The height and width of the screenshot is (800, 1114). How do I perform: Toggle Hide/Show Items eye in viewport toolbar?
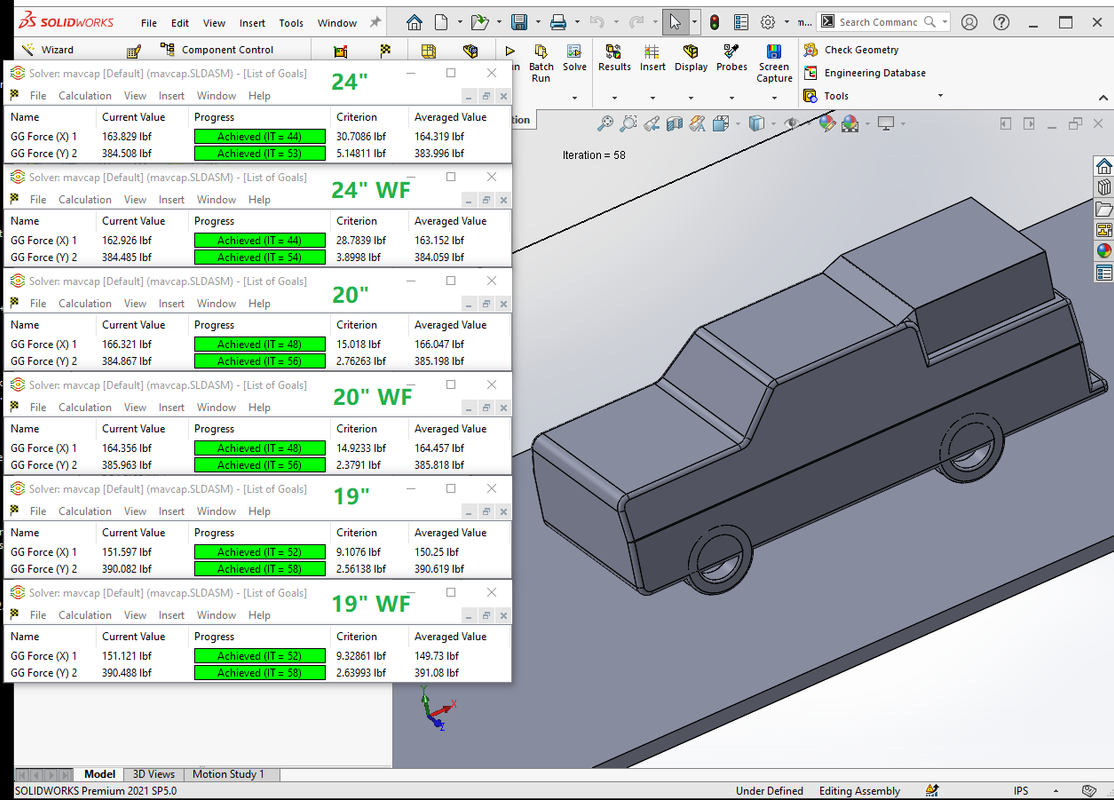[x=791, y=124]
